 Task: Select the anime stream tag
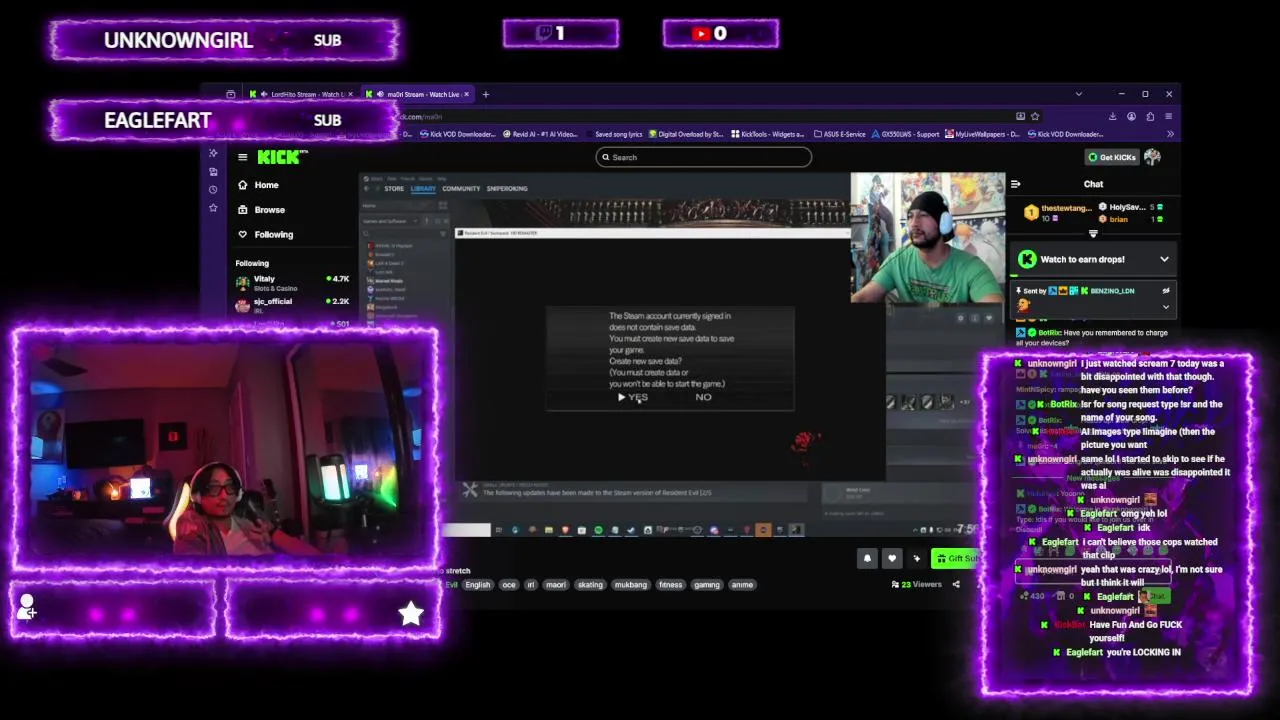tap(742, 584)
